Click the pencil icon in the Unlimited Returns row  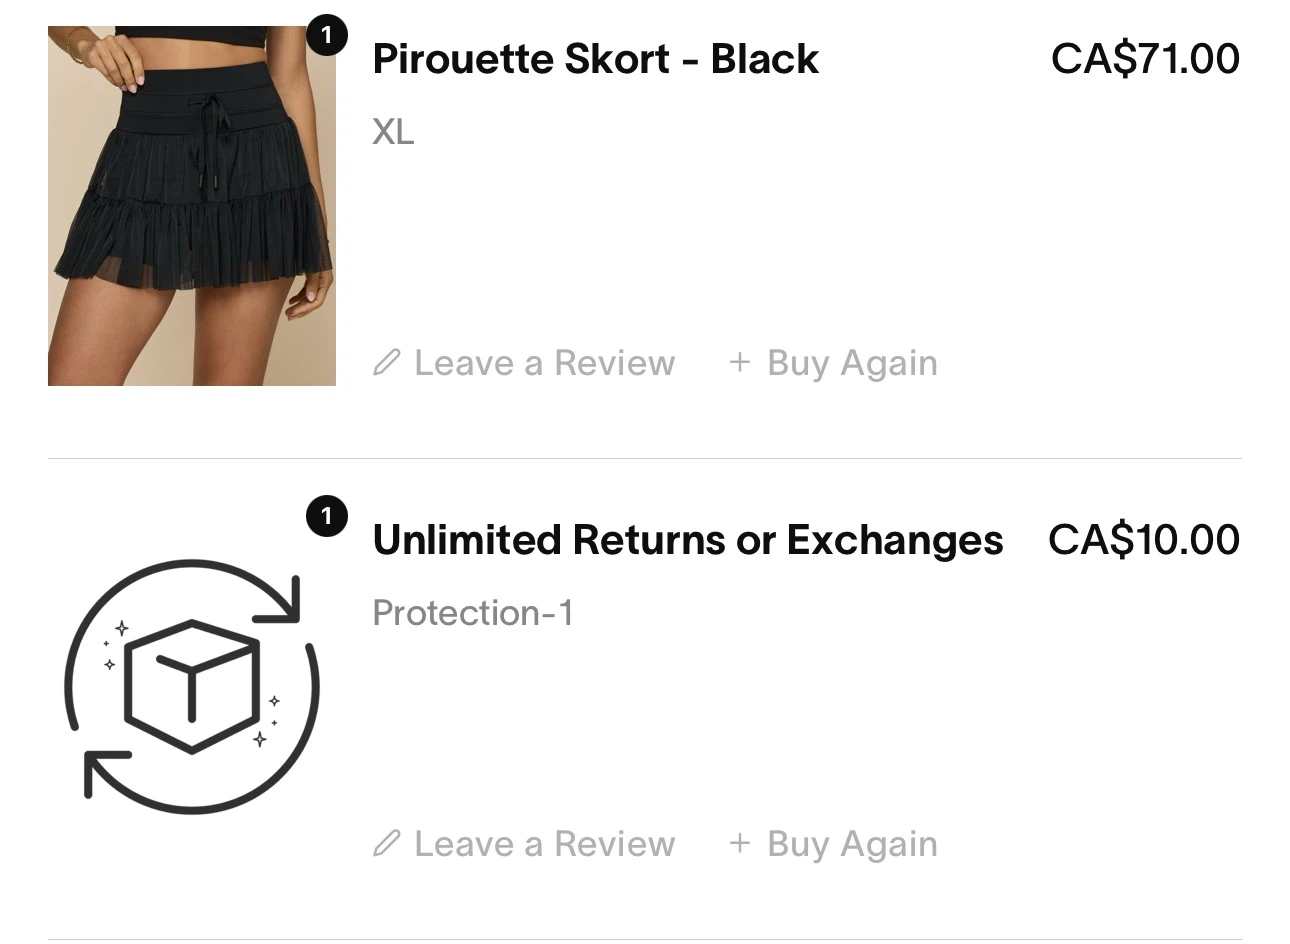coord(386,843)
